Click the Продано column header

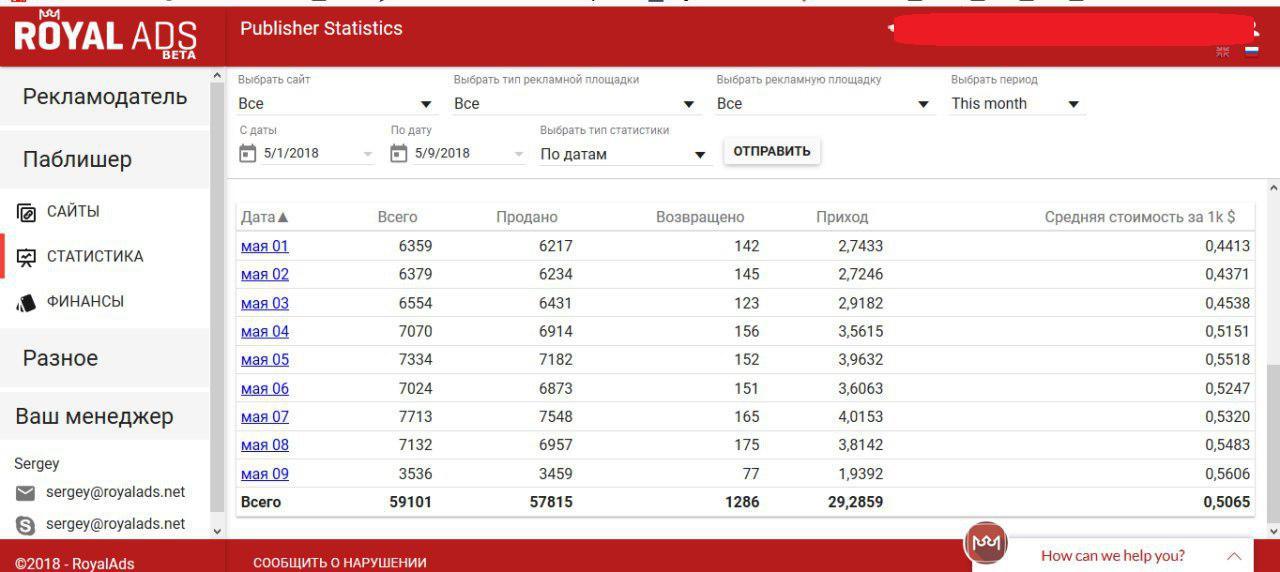527,217
